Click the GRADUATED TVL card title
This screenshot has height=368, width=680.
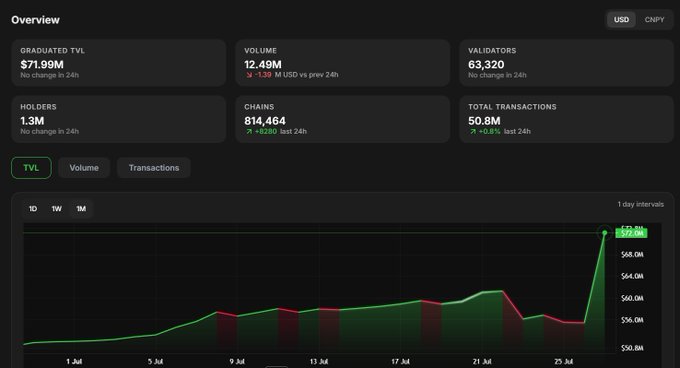pyautogui.click(x=52, y=51)
